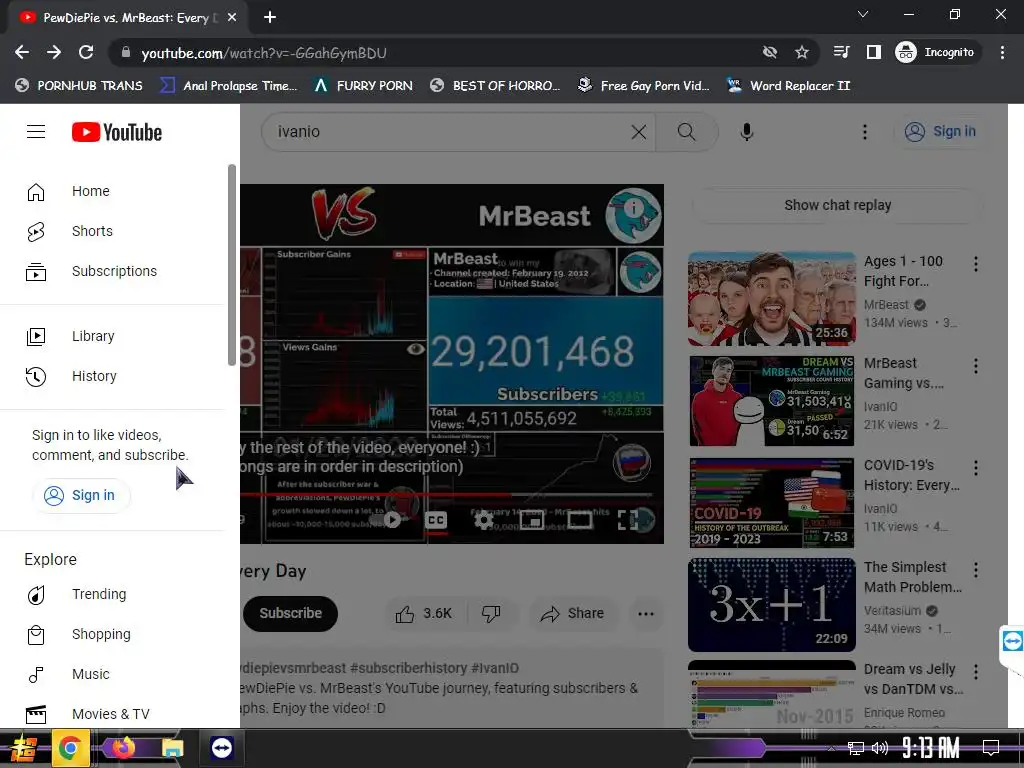Open volume control in system tray
The height and width of the screenshot is (768, 1024).
(880, 748)
